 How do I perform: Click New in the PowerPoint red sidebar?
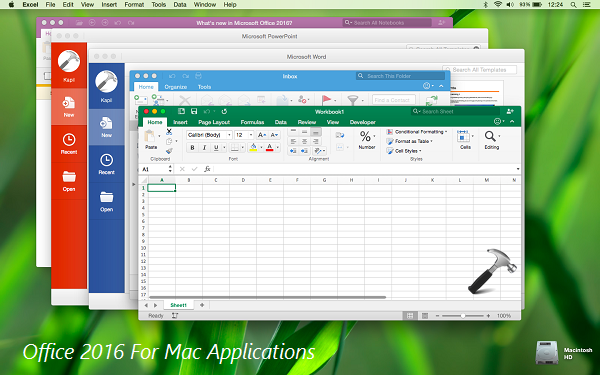tap(69, 107)
